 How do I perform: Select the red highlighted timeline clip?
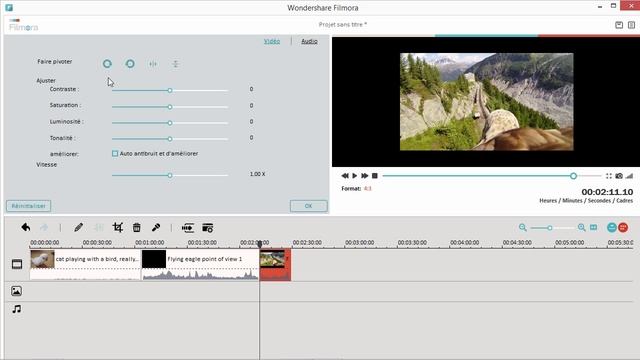(275, 264)
